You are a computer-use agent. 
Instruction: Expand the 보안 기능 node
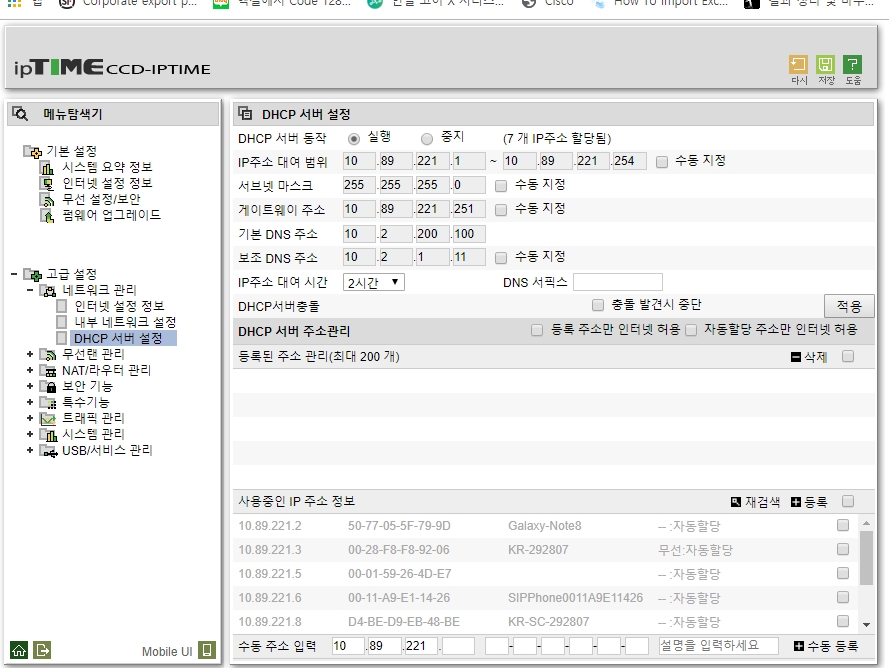[x=30, y=386]
